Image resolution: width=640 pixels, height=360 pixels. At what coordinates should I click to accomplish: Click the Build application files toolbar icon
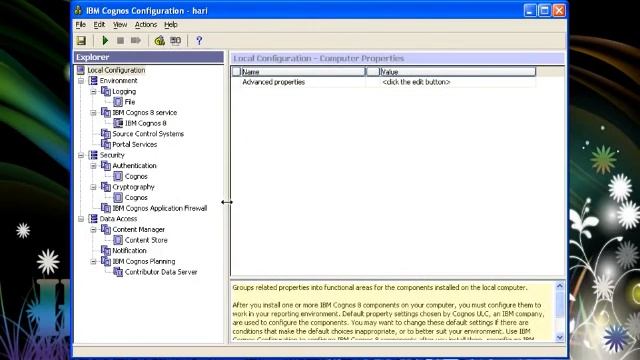176,40
